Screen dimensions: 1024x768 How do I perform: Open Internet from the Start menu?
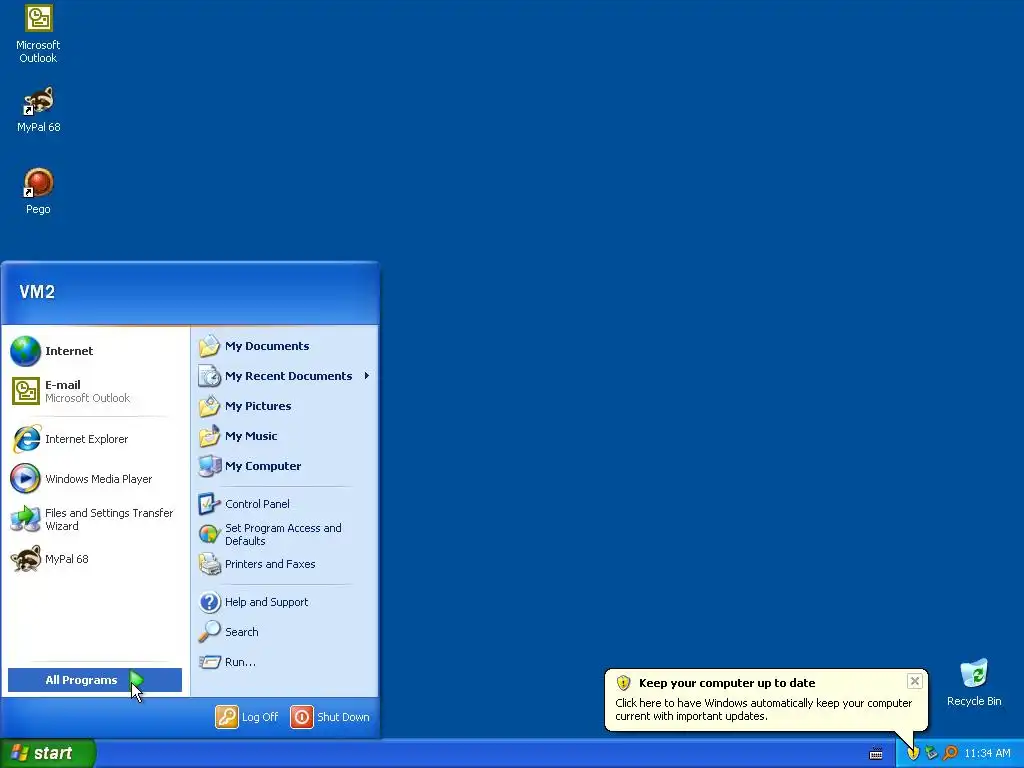tap(95, 351)
